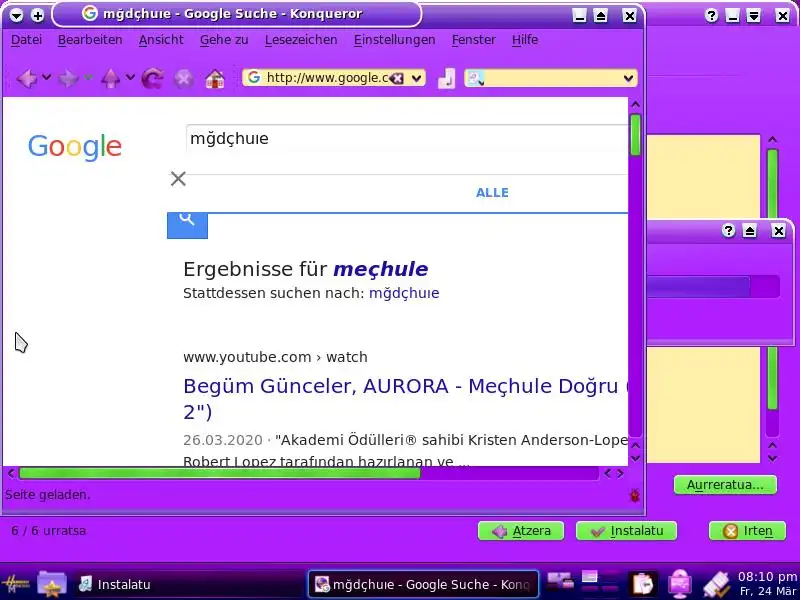This screenshot has width=800, height=600.
Task: Click the blue magnifier search button
Action: 187,225
